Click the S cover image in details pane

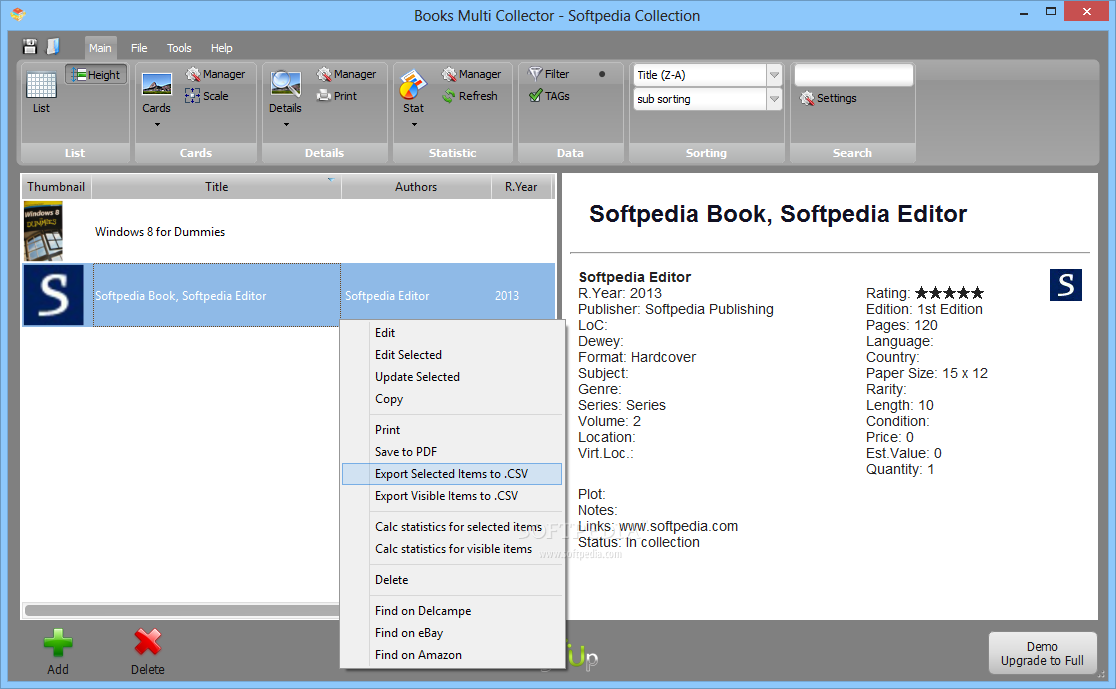[1065, 285]
